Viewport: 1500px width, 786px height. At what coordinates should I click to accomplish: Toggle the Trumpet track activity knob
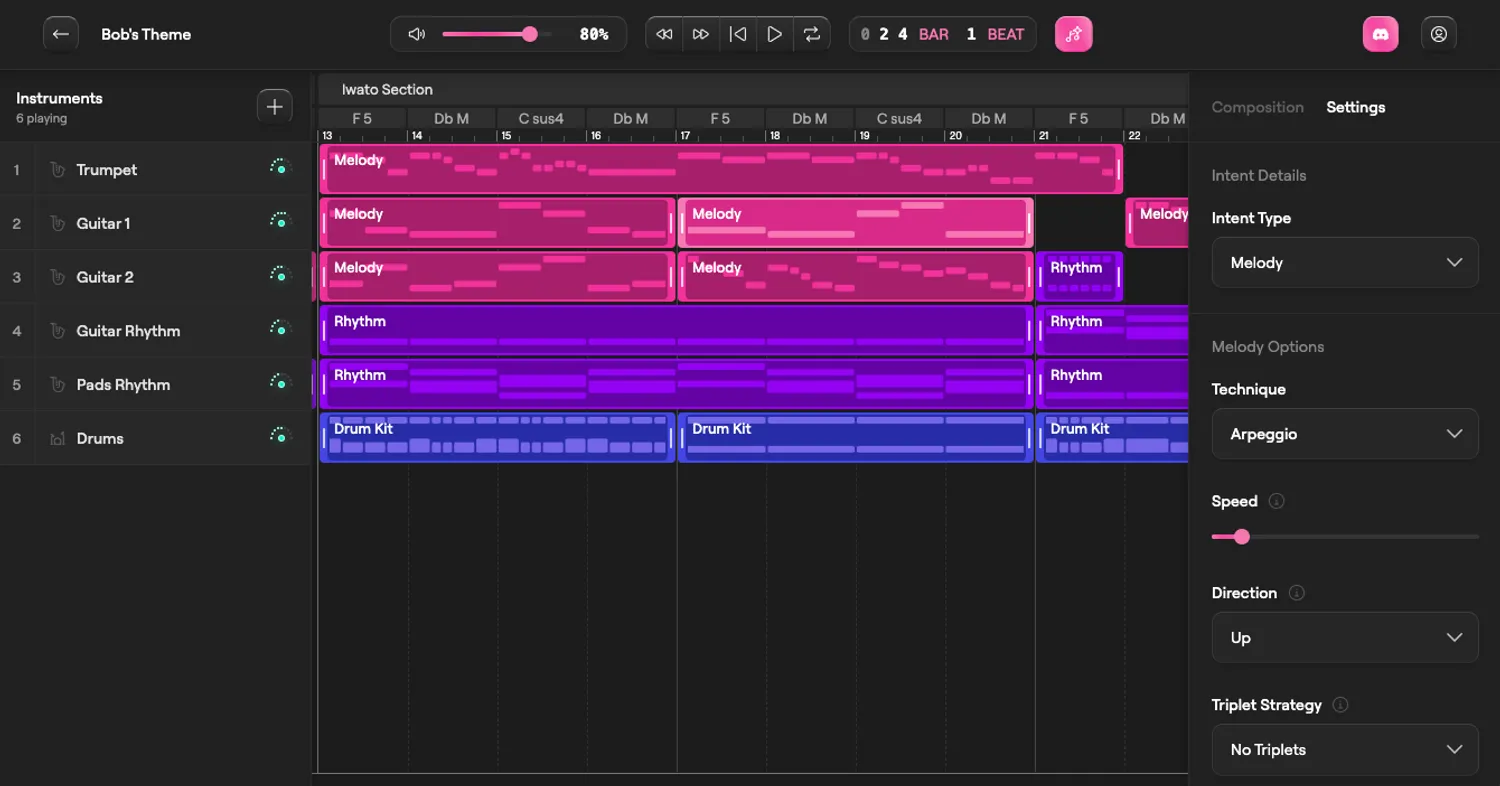coord(279,168)
